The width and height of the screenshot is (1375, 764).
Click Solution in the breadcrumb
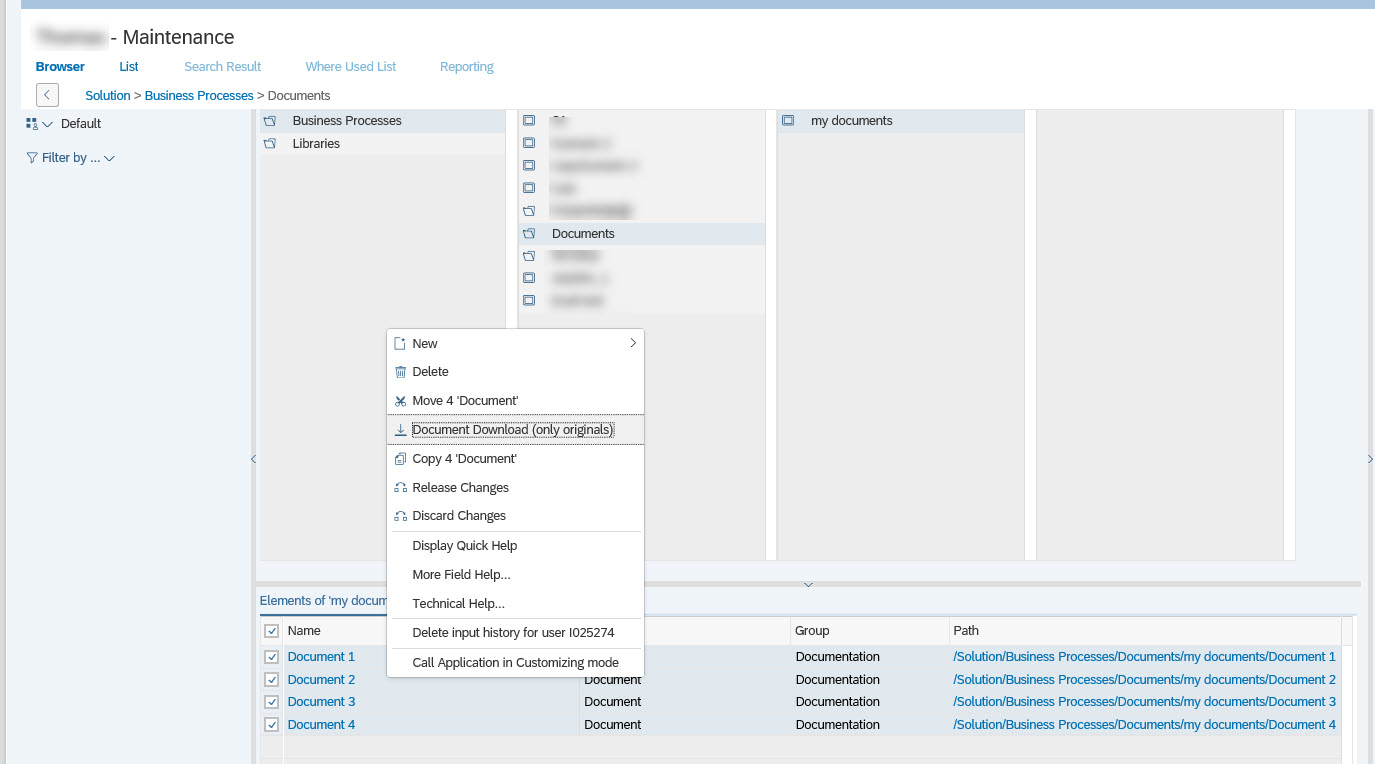[x=108, y=96]
